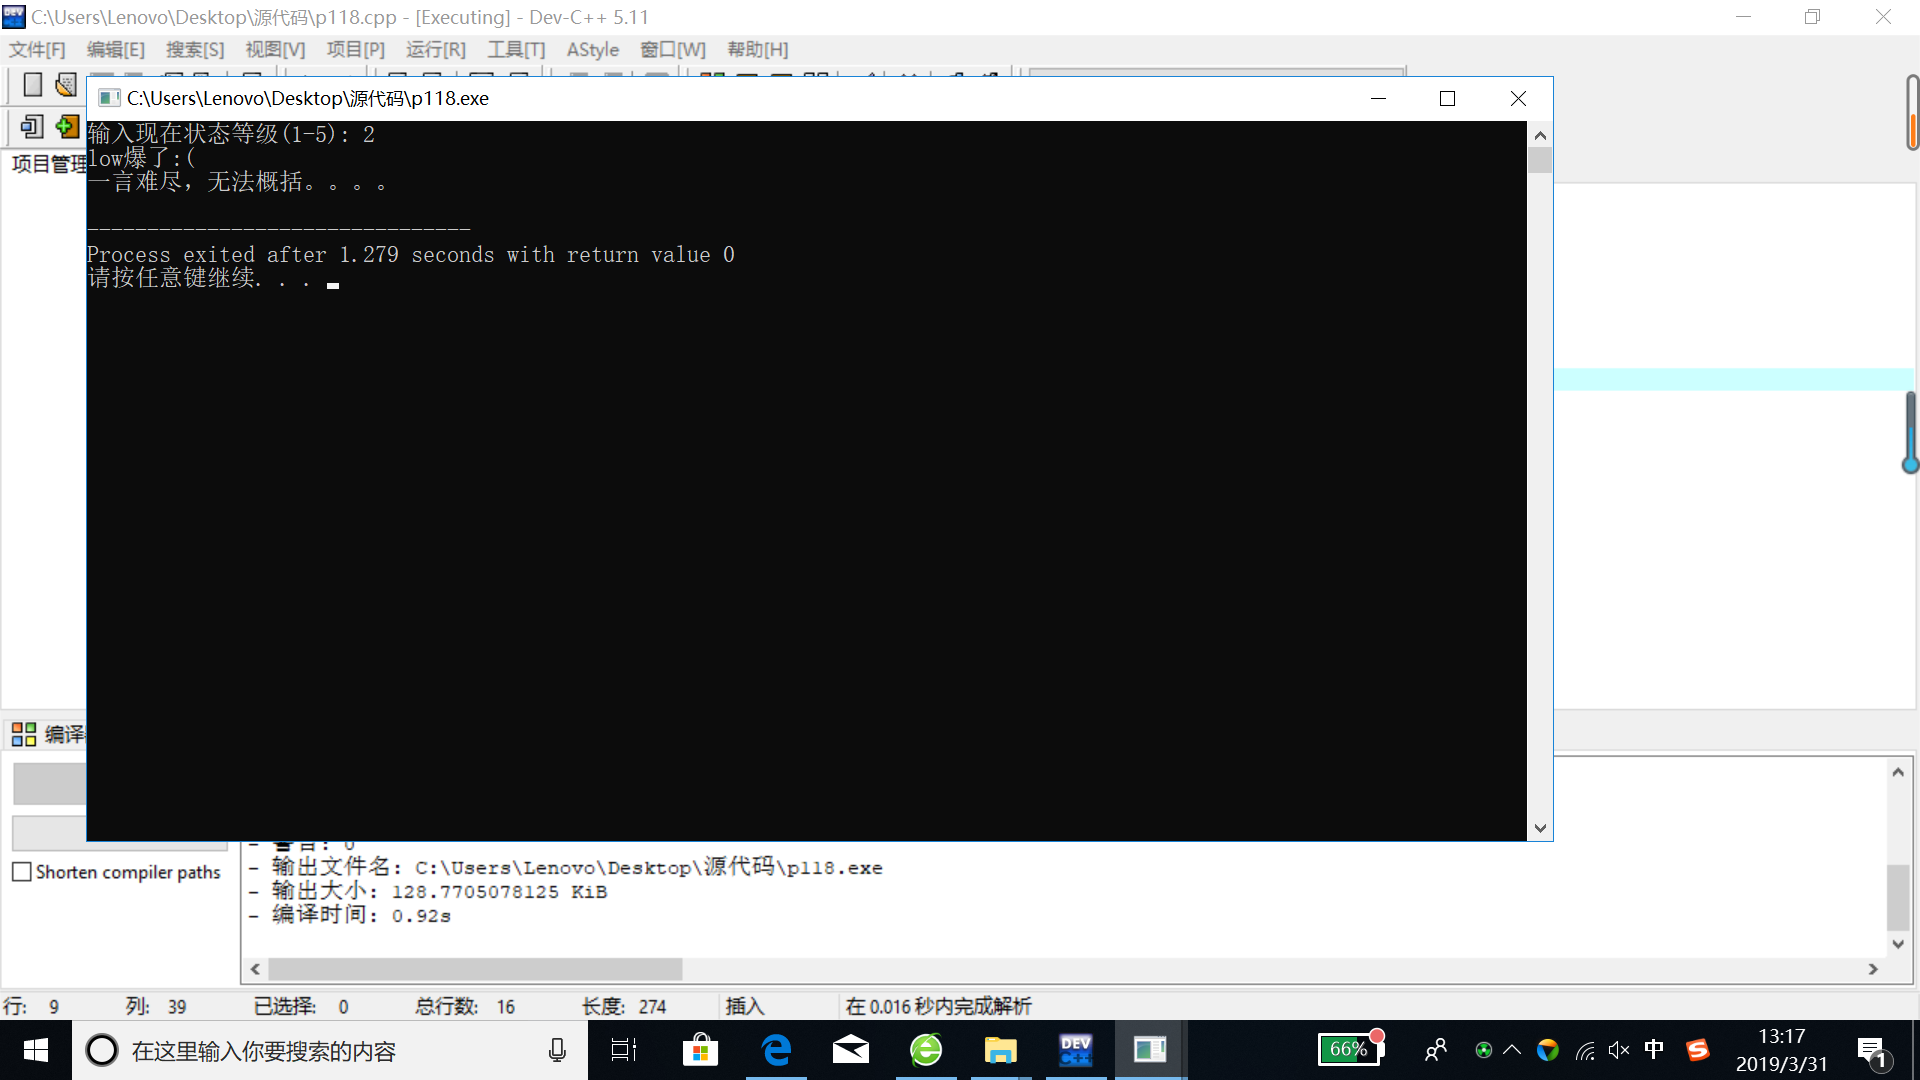Open the action center notification icon

(x=1872, y=1051)
